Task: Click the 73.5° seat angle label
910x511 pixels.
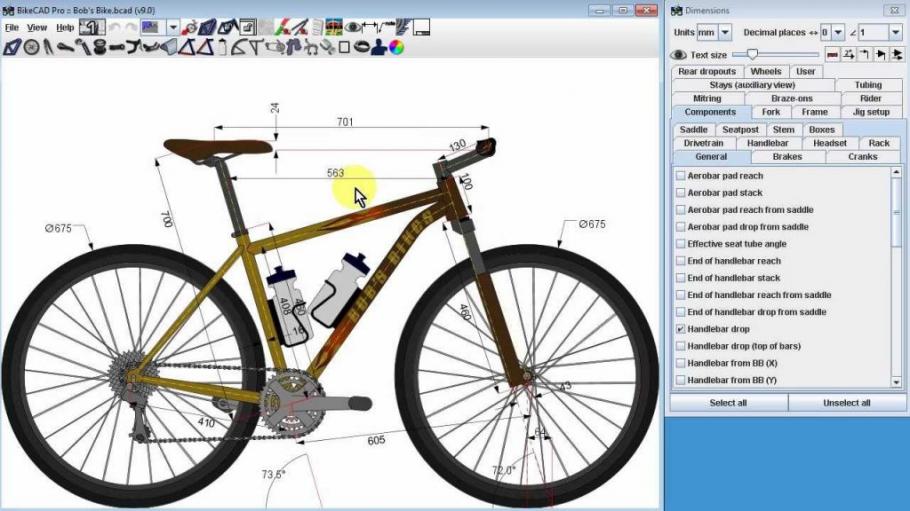Action: point(273,474)
